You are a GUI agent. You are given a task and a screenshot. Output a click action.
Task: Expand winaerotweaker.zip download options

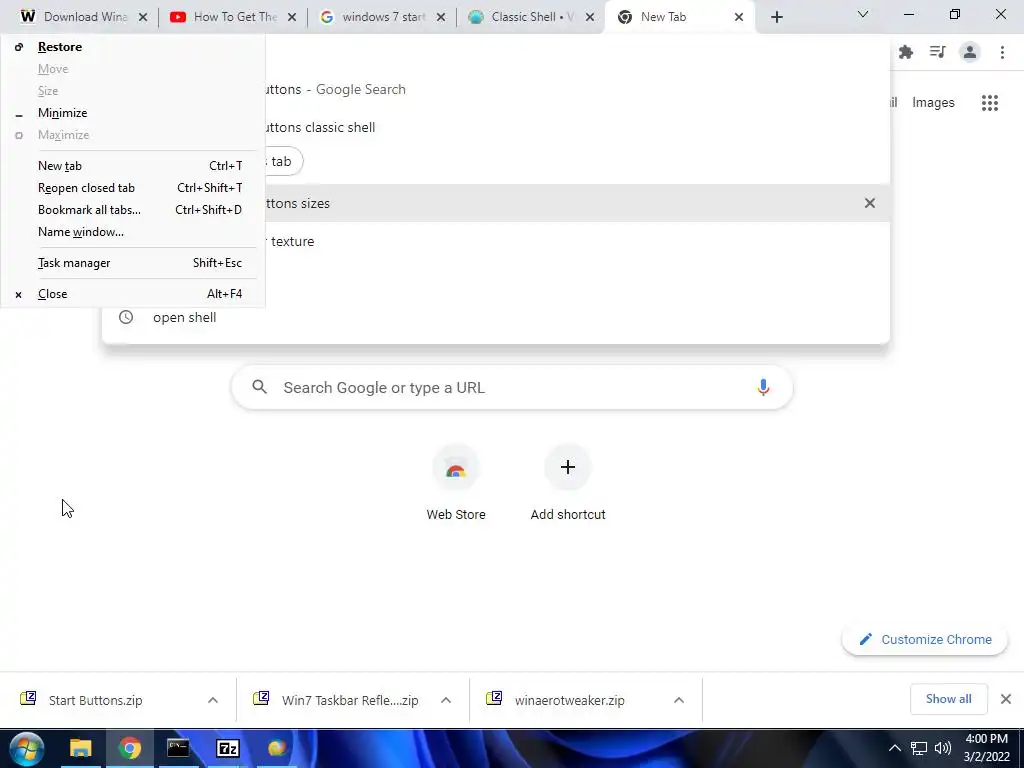[x=679, y=700]
